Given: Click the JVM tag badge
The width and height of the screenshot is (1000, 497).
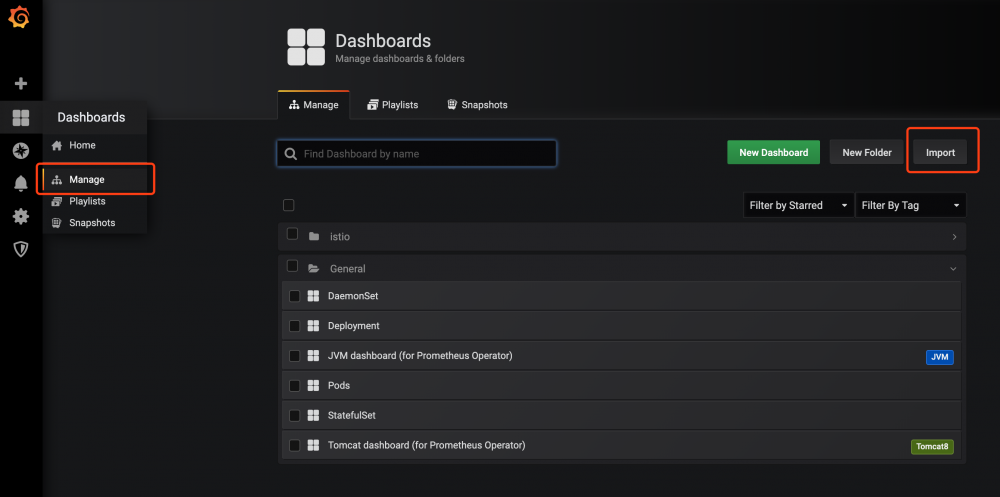Looking at the screenshot, I should pos(939,356).
